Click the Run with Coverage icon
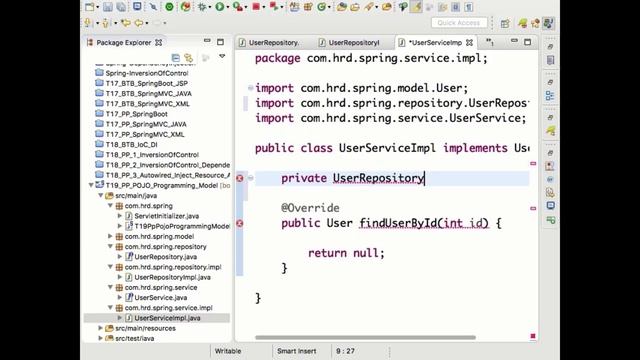The image size is (640, 360). click(237, 7)
